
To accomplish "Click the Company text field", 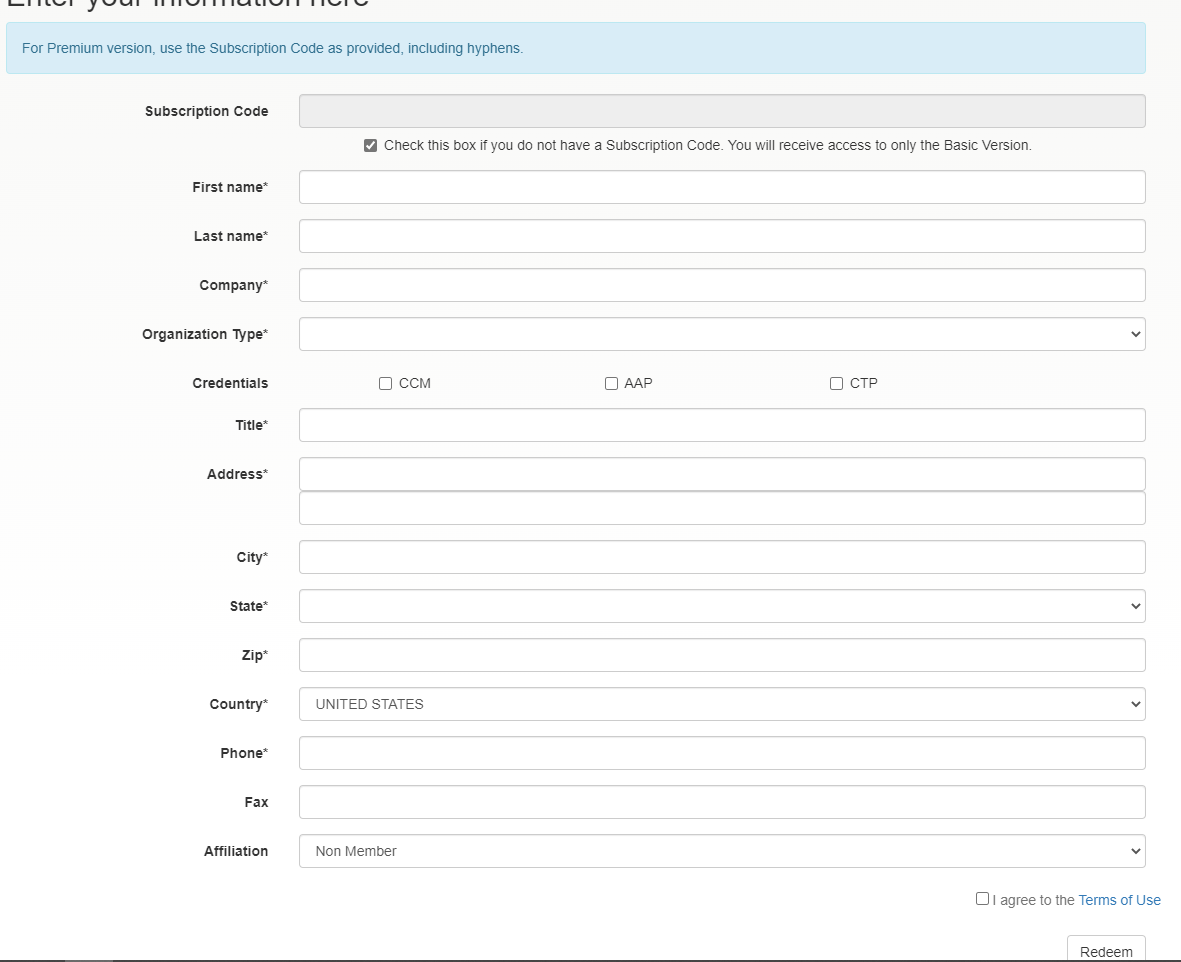I will click(722, 284).
